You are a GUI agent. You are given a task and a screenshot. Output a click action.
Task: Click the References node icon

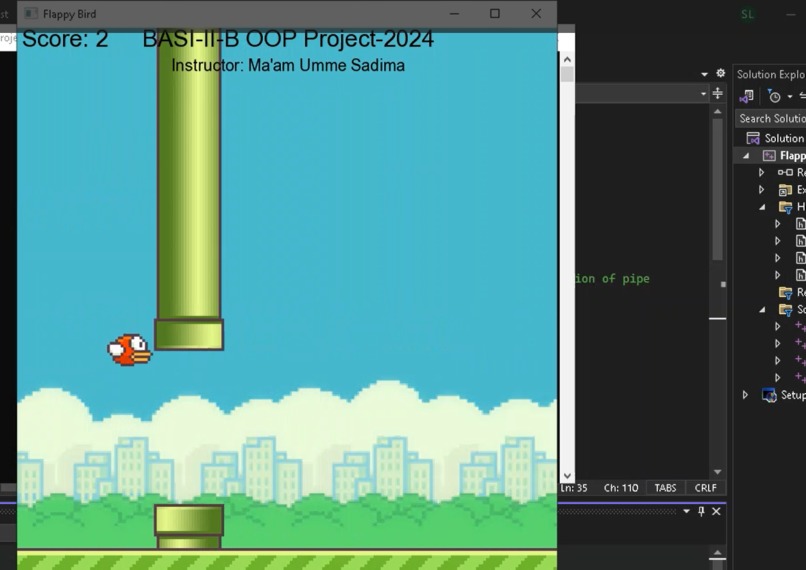[785, 173]
